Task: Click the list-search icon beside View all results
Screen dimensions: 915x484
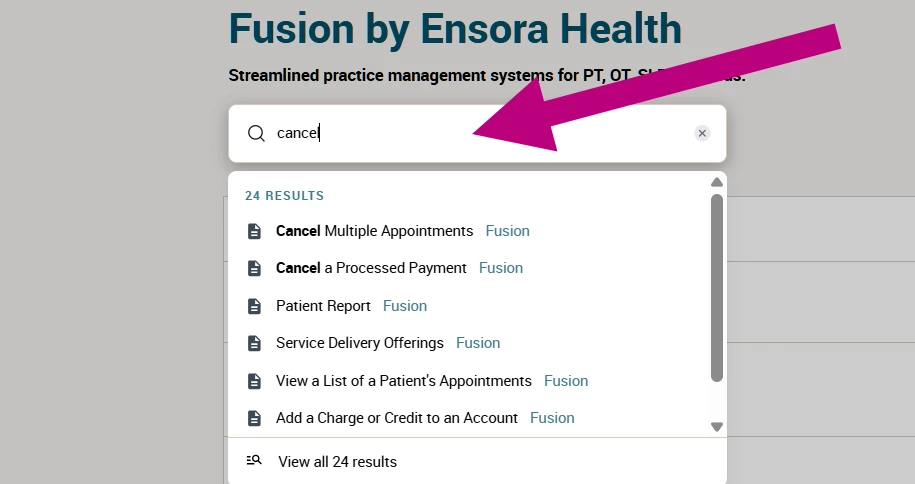Action: point(254,461)
